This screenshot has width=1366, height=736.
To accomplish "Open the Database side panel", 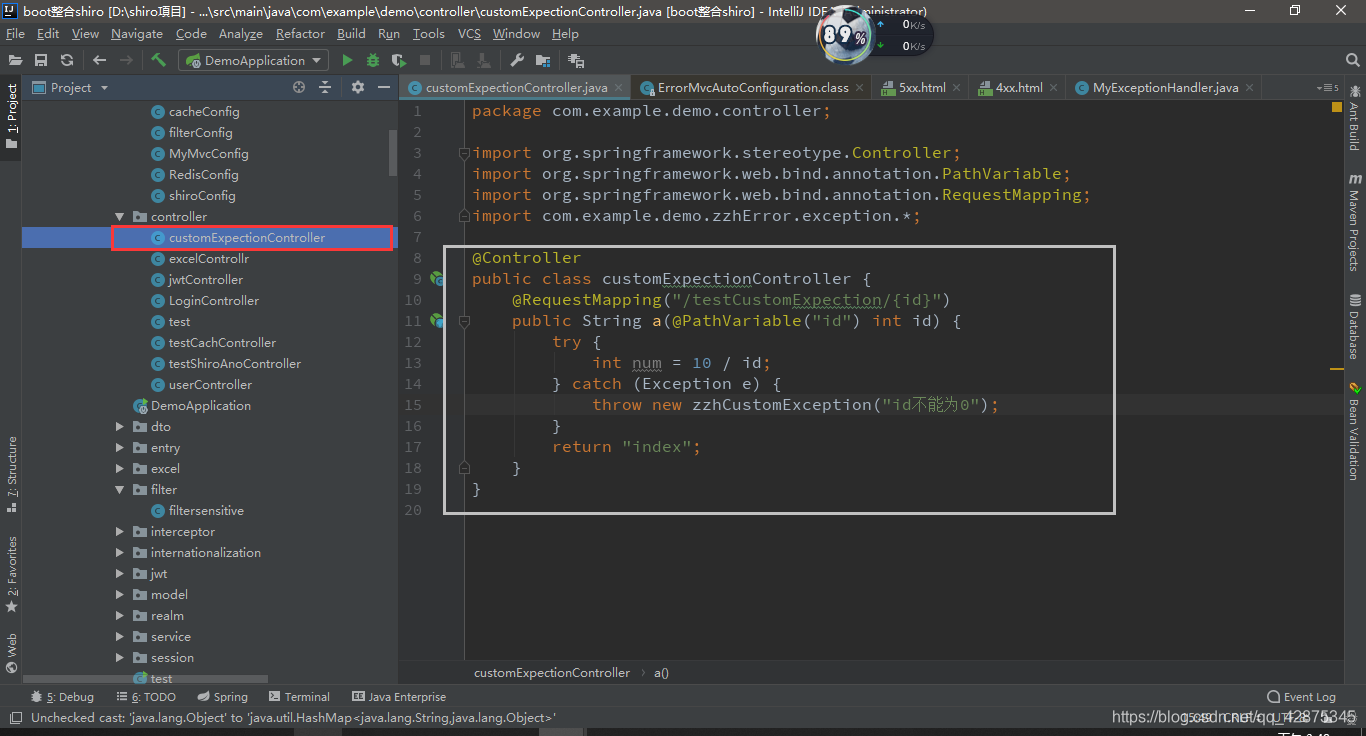I will [1354, 326].
